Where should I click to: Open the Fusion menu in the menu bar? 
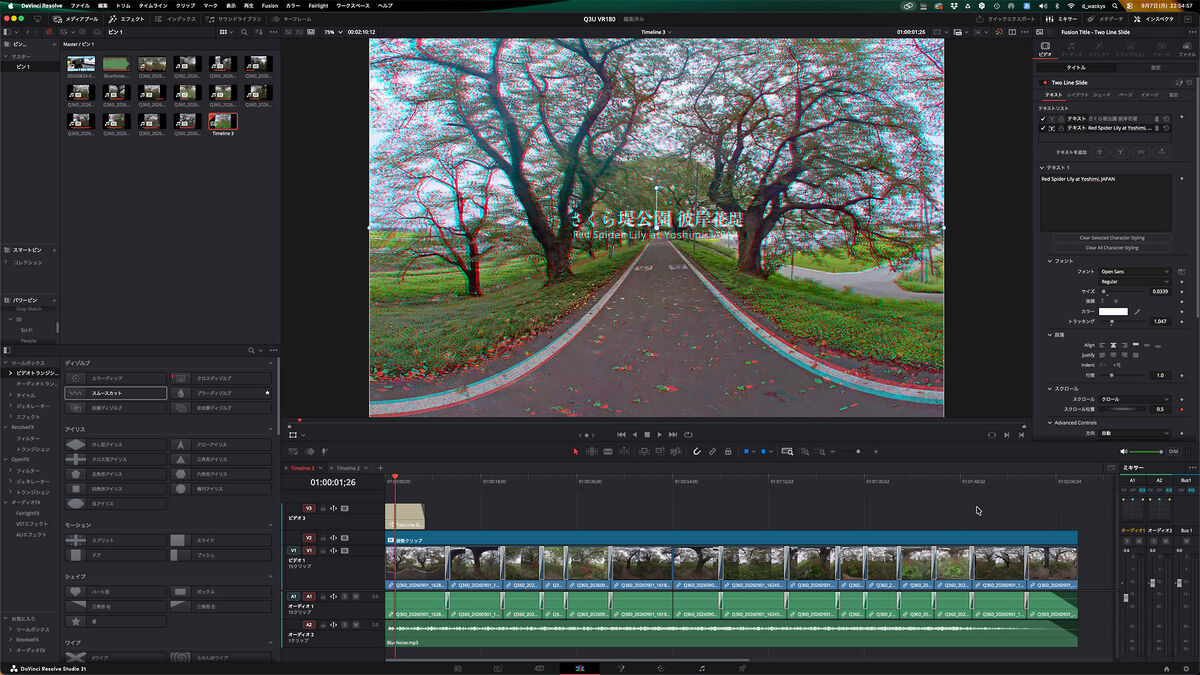270,6
